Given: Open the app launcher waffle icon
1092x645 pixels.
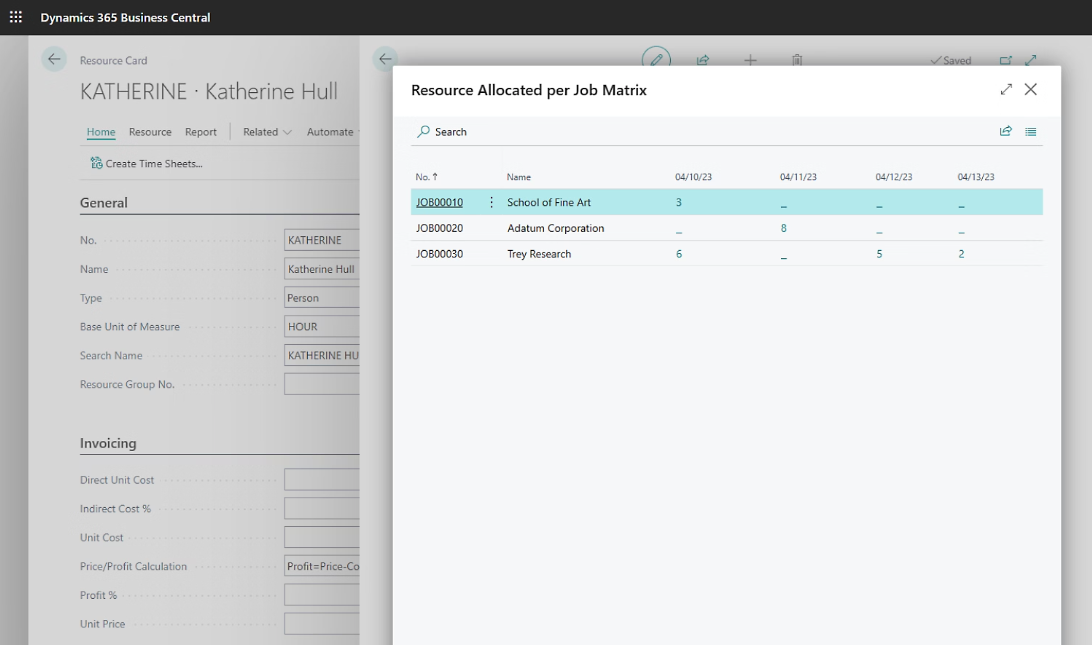Looking at the screenshot, I should [x=16, y=17].
